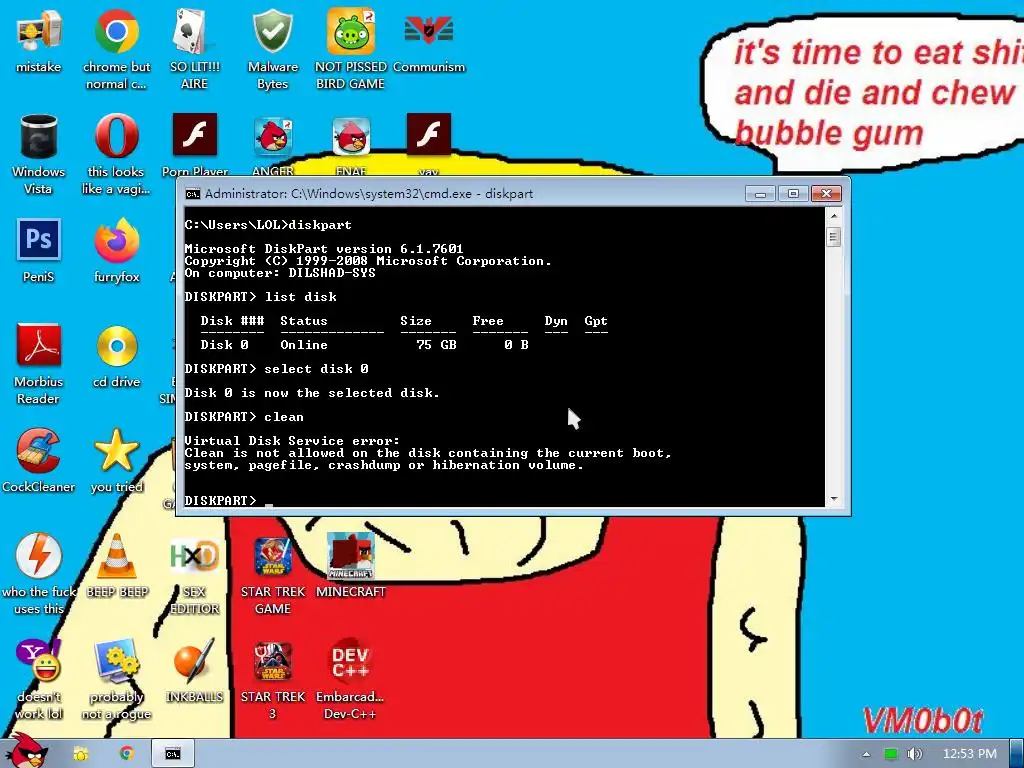Open the Porn Player flash icon
This screenshot has height=768, width=1024.
pyautogui.click(x=195, y=145)
